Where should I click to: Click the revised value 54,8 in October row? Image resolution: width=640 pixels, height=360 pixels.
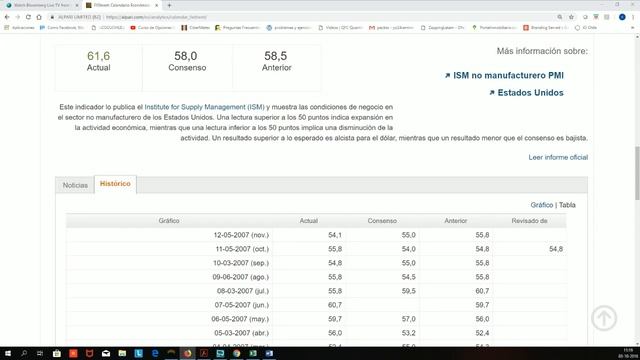pos(556,249)
